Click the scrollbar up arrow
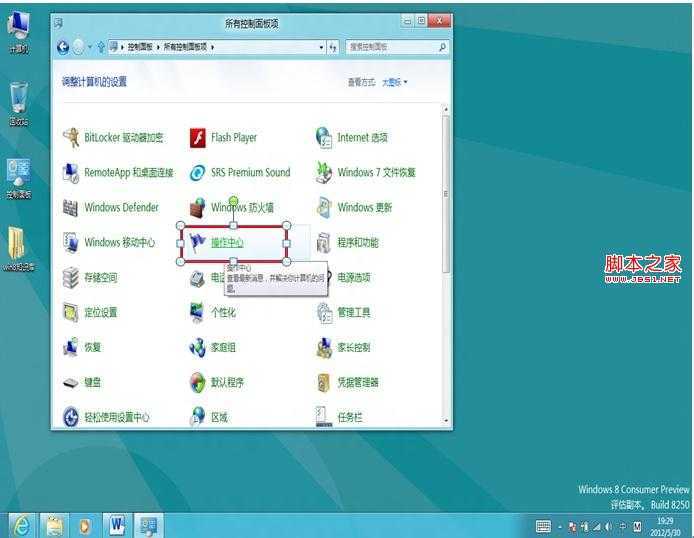This screenshot has height=538, width=694. 446,109
